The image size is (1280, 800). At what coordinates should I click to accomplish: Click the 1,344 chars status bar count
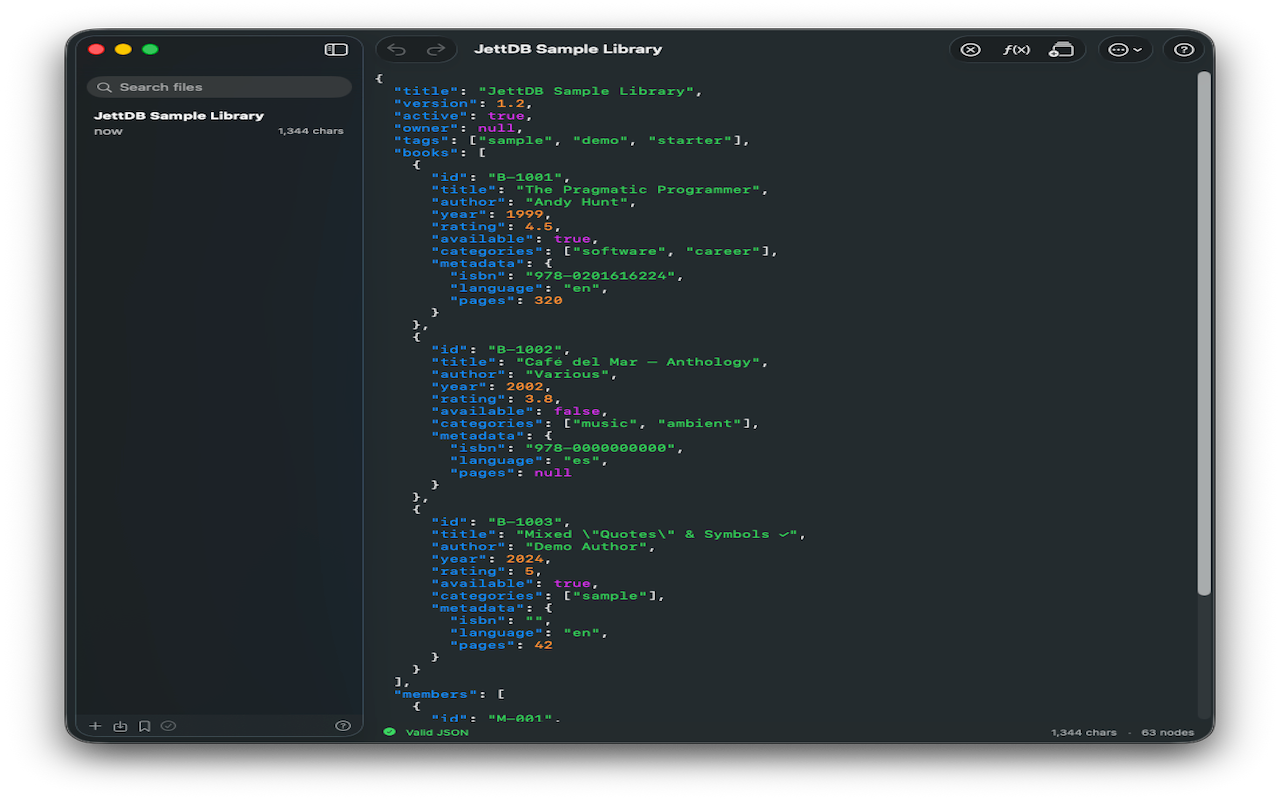tap(1084, 732)
